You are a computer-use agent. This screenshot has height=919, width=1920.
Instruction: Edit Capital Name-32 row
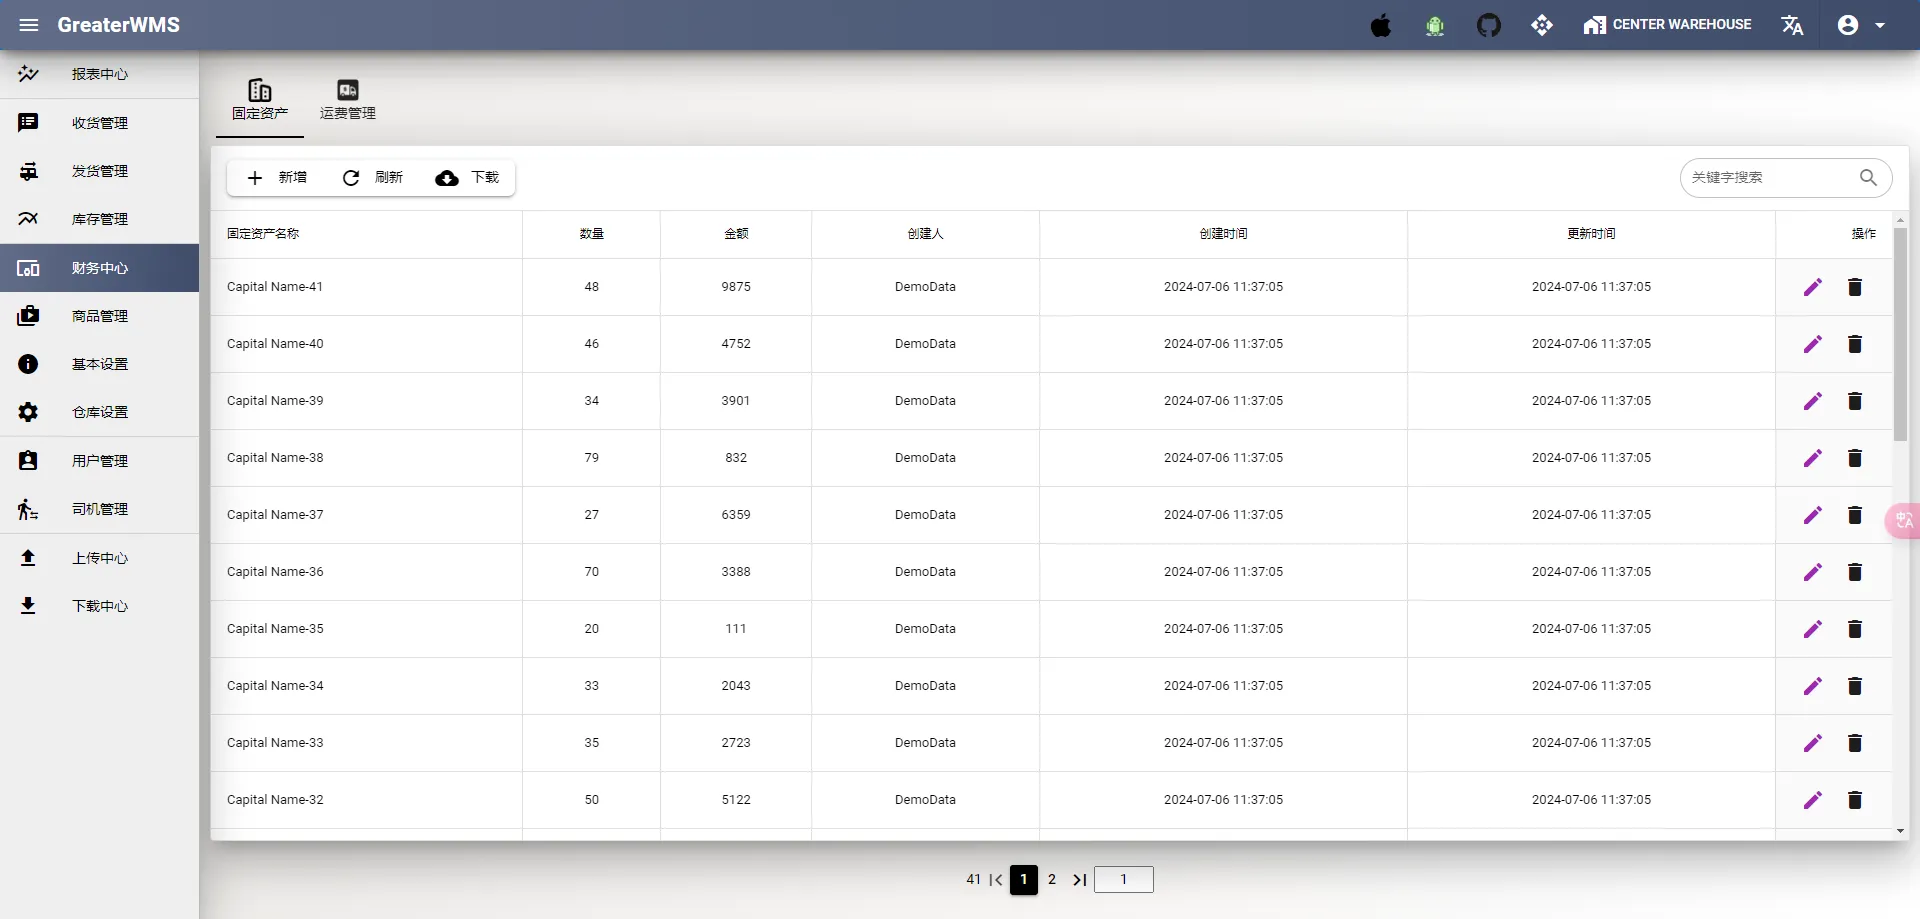(1813, 800)
